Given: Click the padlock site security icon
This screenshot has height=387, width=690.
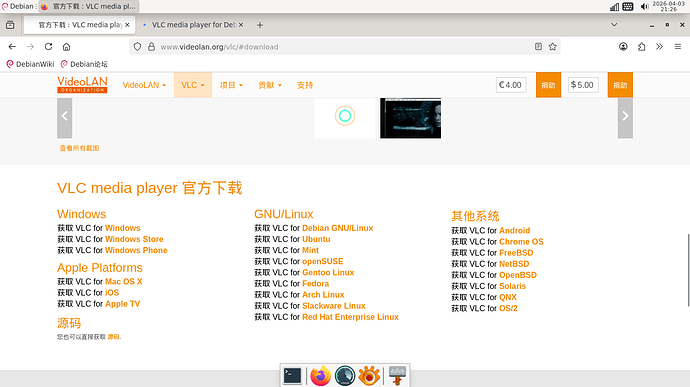Looking at the screenshot, I should (x=151, y=47).
